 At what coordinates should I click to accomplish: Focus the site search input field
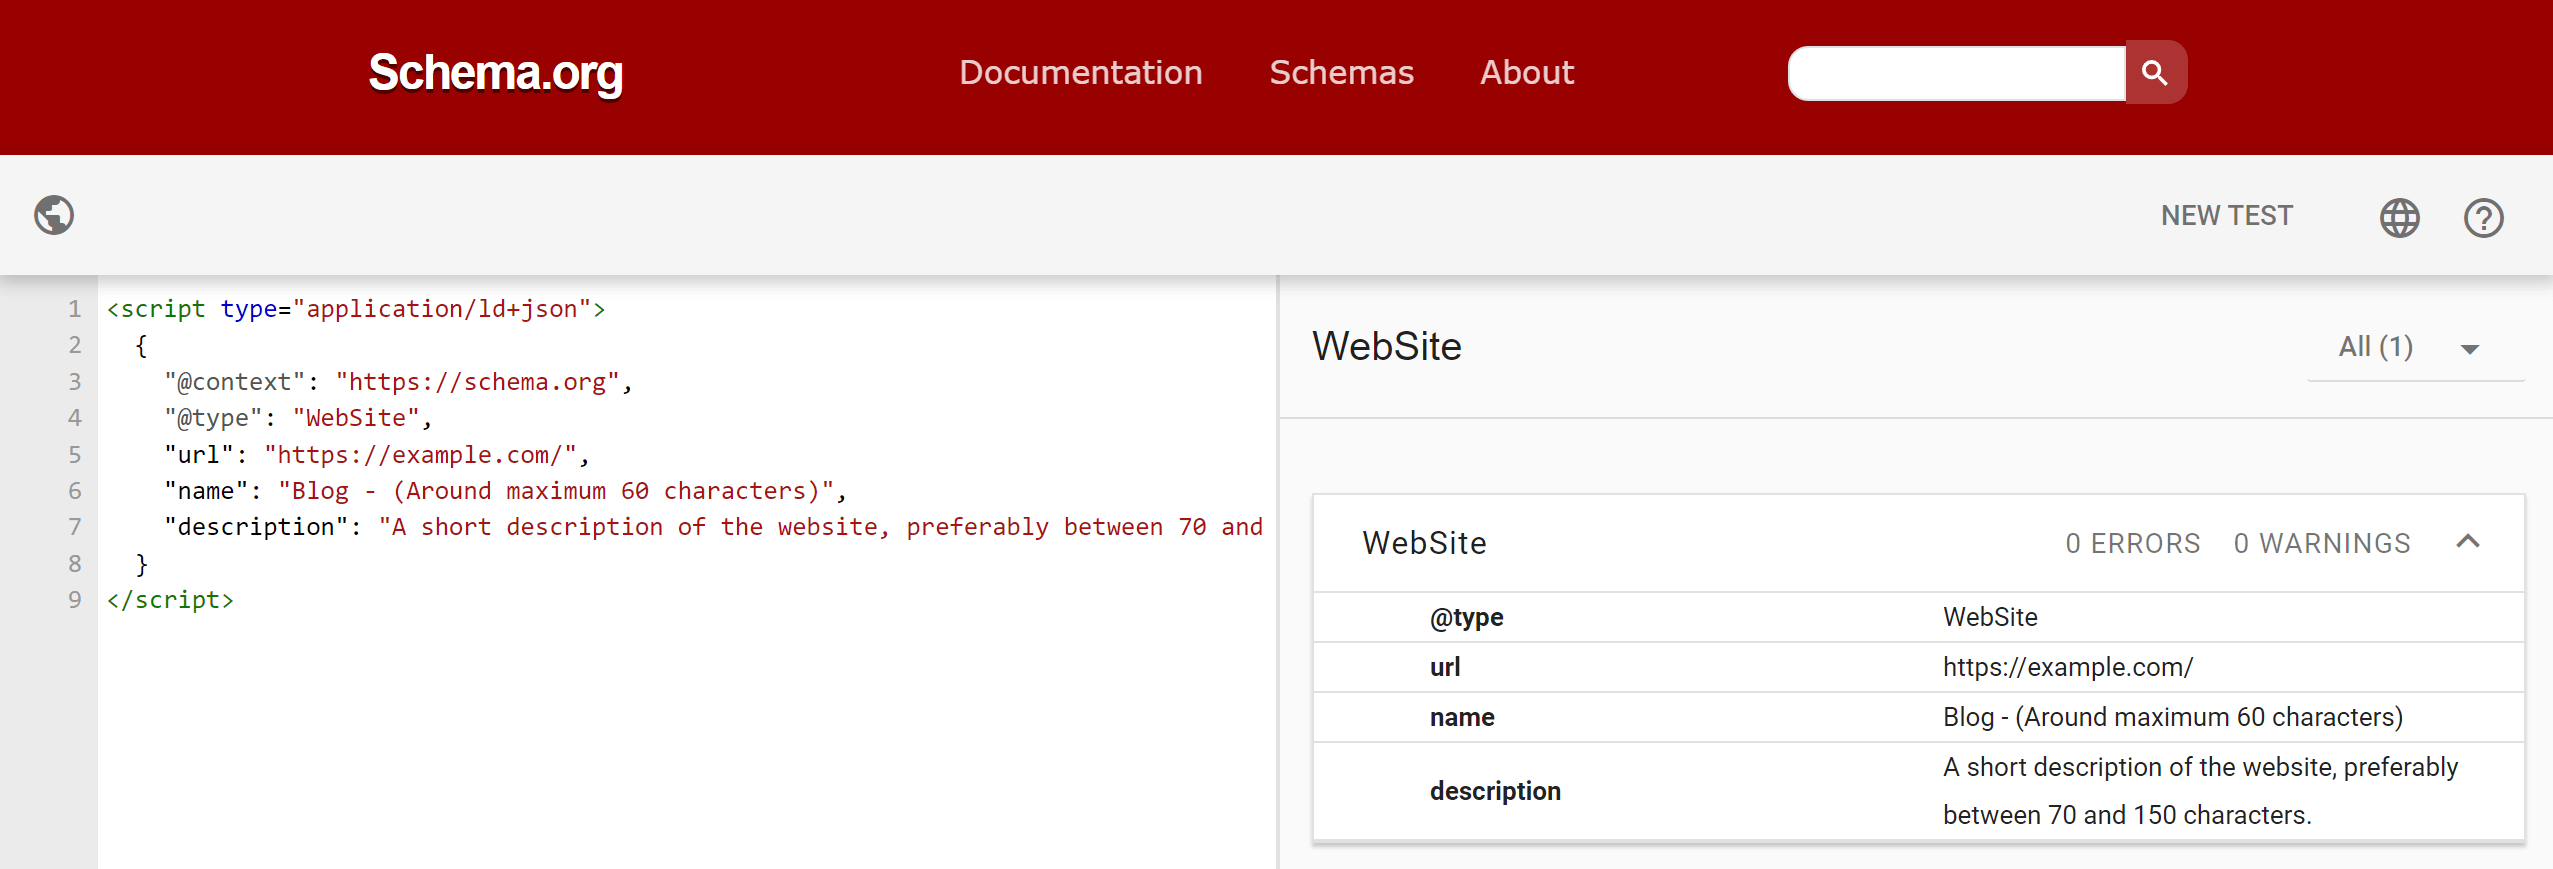pyautogui.click(x=1955, y=73)
